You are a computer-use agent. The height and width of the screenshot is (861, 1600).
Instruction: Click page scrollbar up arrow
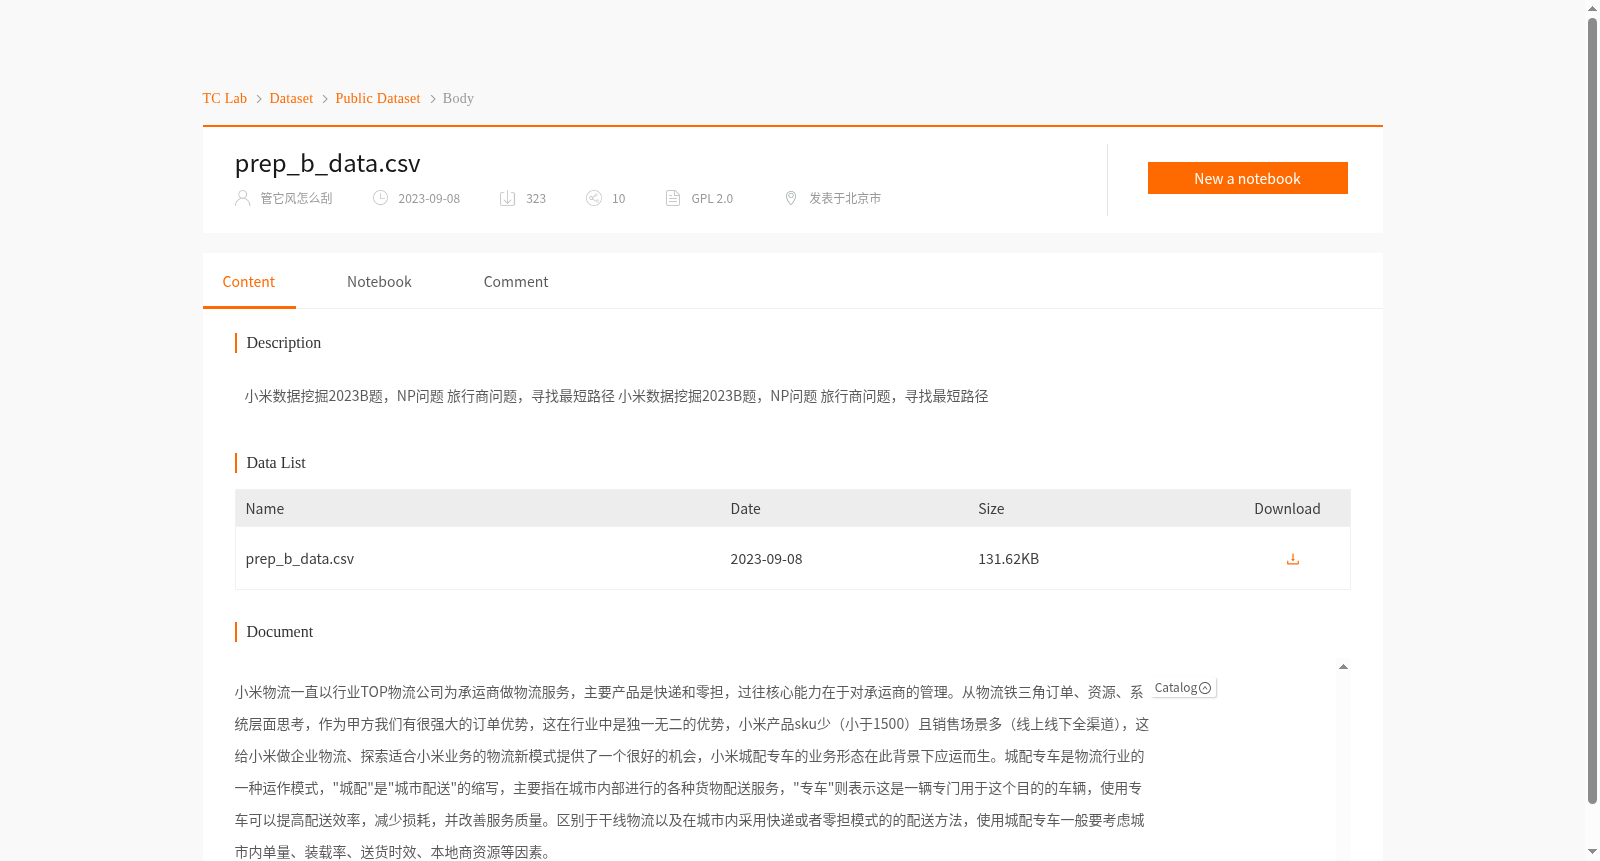point(1592,8)
